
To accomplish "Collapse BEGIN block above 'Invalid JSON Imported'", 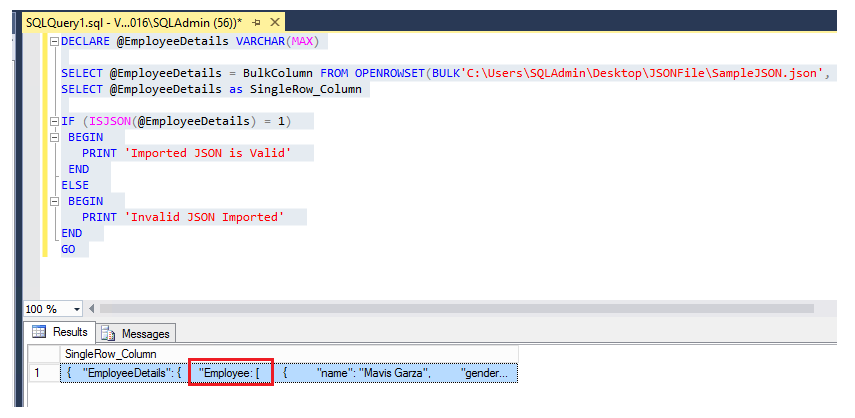I will [x=54, y=201].
